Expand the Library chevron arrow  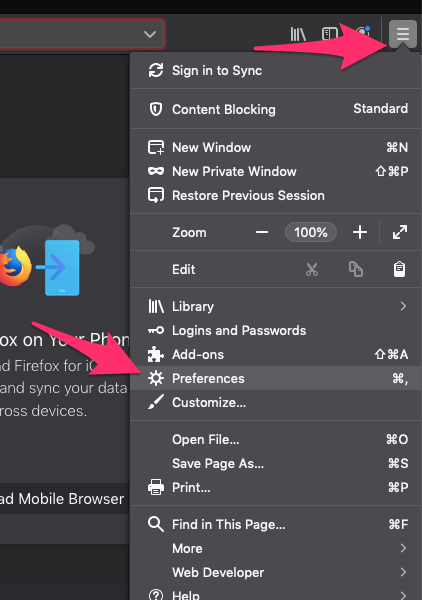coord(403,306)
